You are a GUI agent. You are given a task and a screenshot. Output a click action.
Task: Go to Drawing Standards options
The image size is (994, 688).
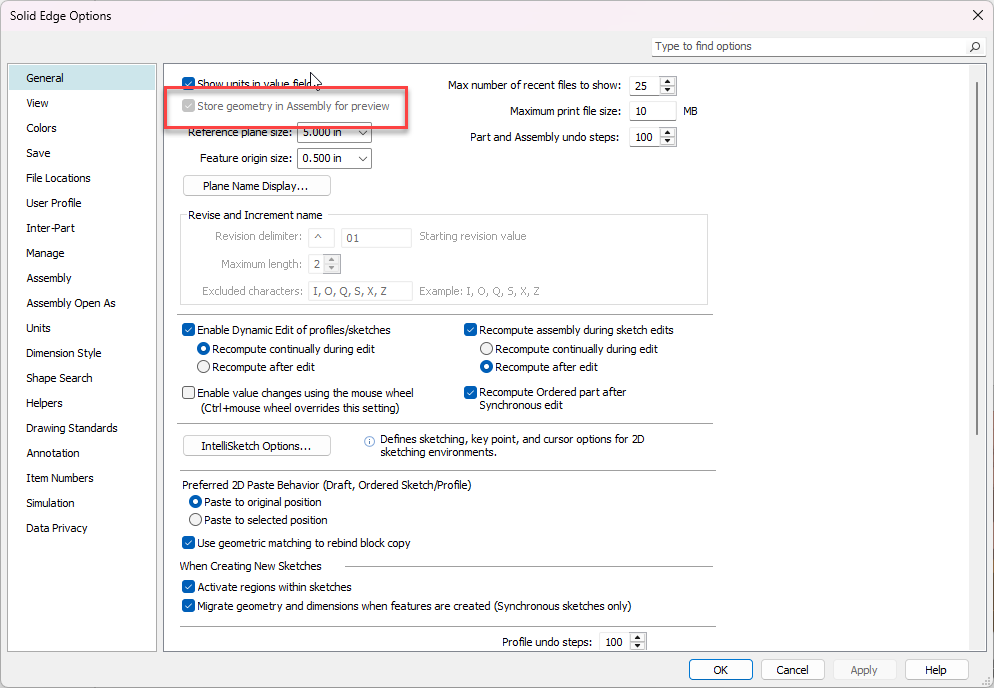[x=82, y=428]
